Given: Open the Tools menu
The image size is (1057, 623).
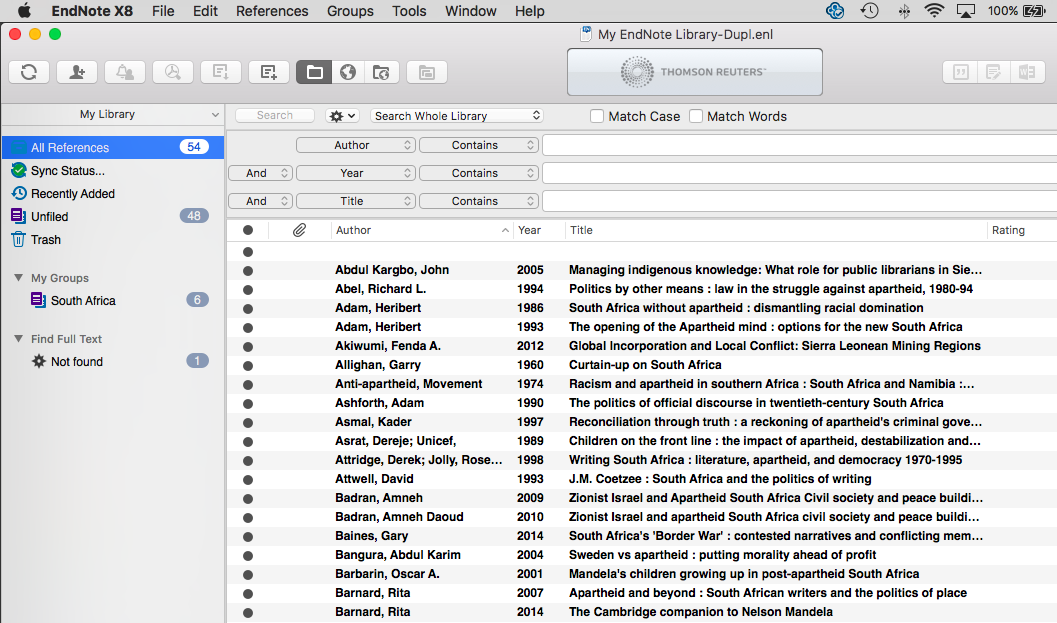Looking at the screenshot, I should click(409, 11).
